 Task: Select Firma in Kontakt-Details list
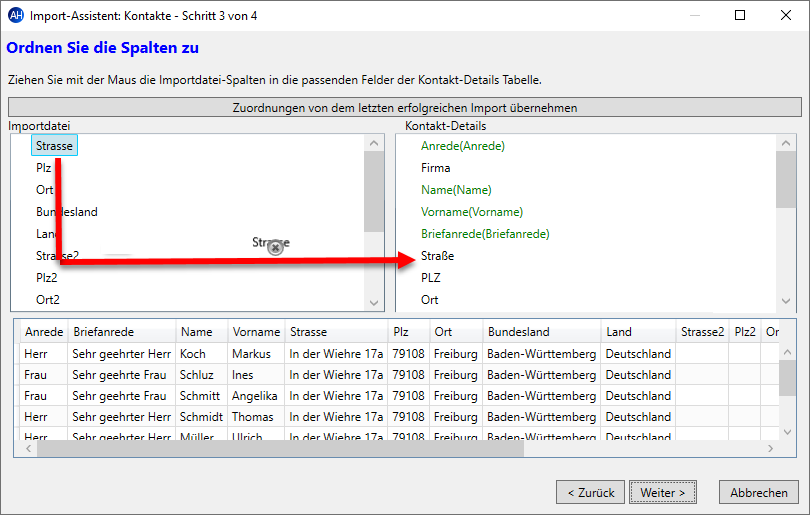pos(435,168)
